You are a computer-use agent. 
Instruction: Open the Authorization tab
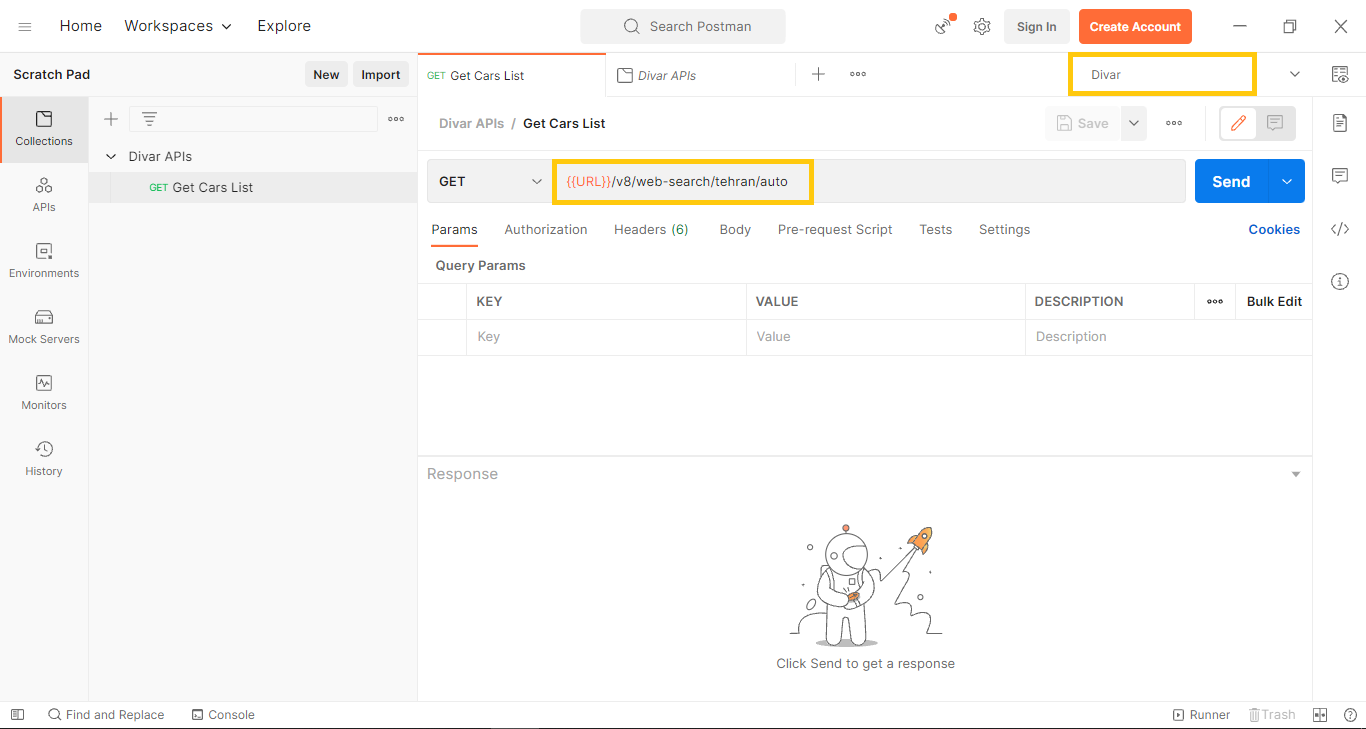546,229
